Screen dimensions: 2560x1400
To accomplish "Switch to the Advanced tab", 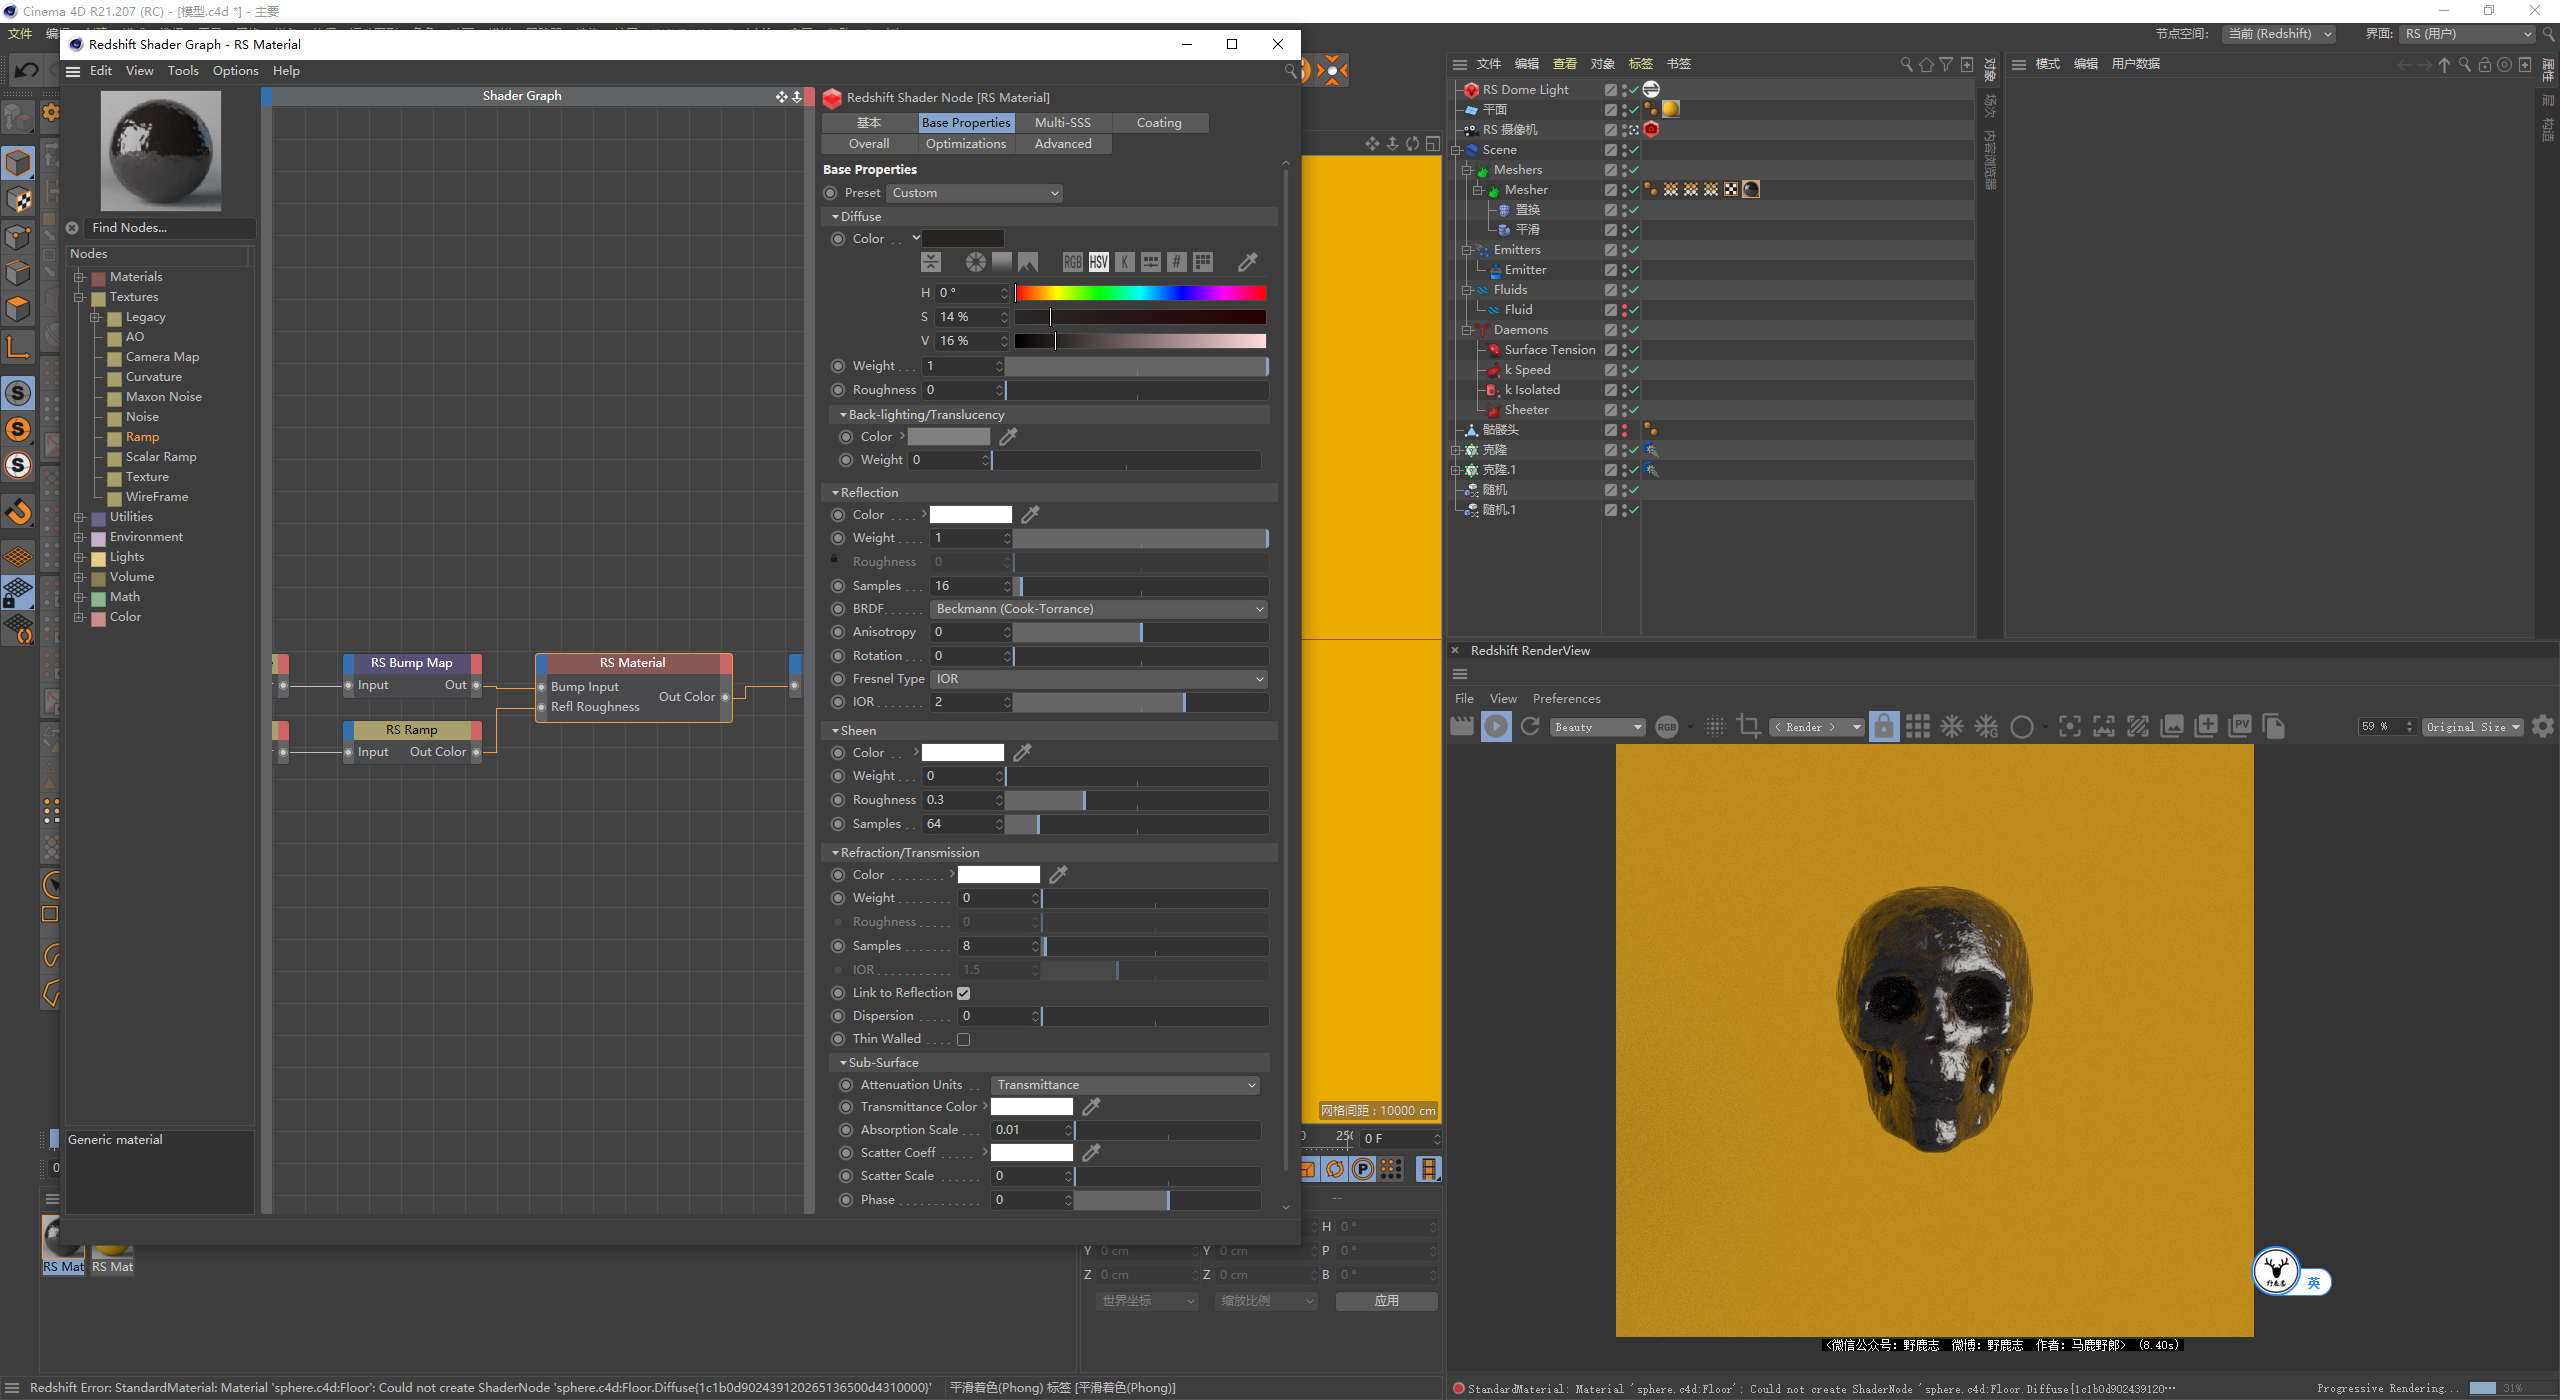I will [x=1063, y=144].
